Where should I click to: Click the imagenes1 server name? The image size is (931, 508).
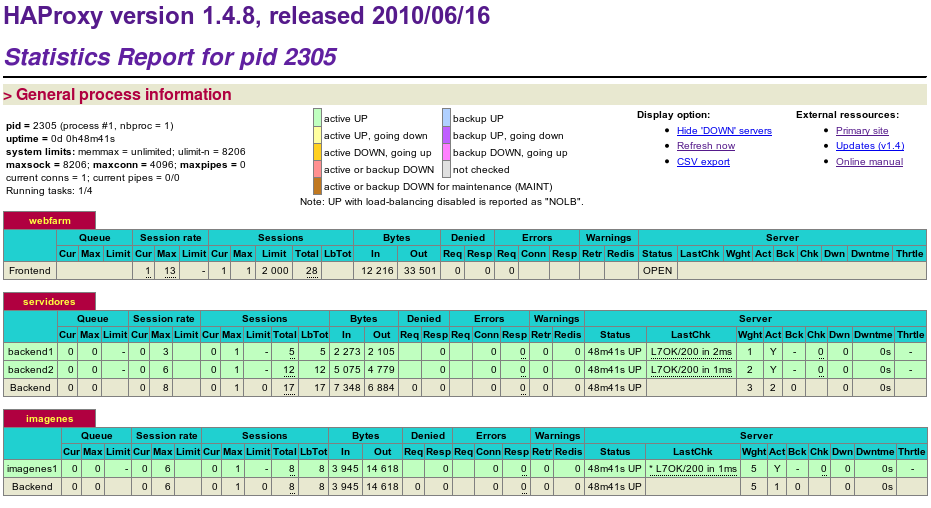click(x=32, y=469)
